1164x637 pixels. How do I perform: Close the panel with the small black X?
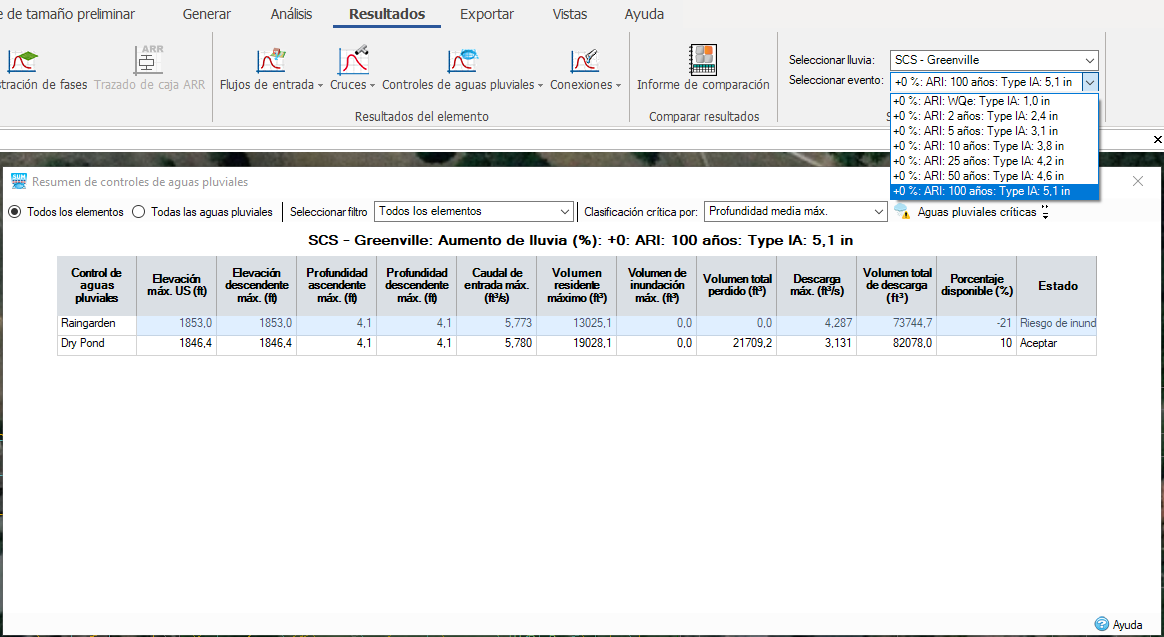click(x=1157, y=140)
